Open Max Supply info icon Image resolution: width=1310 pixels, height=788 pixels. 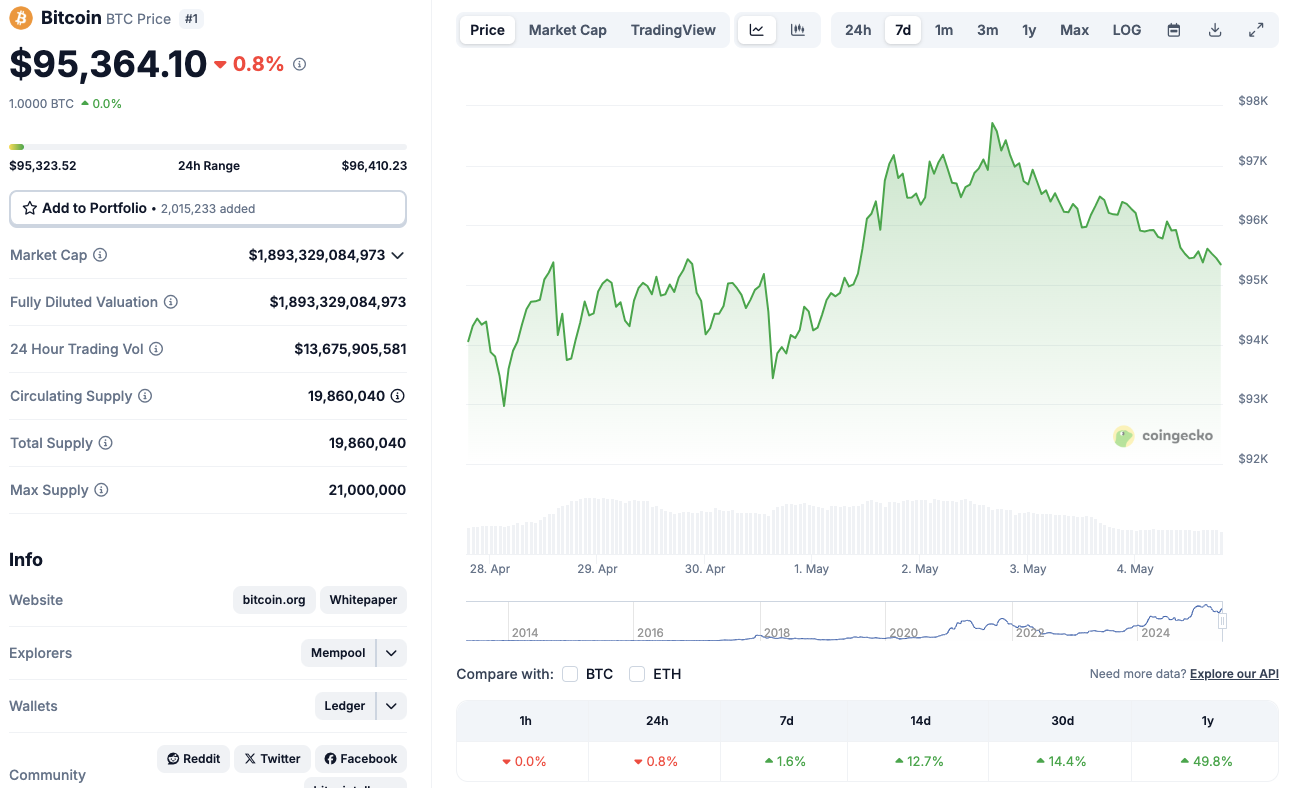tap(101, 490)
